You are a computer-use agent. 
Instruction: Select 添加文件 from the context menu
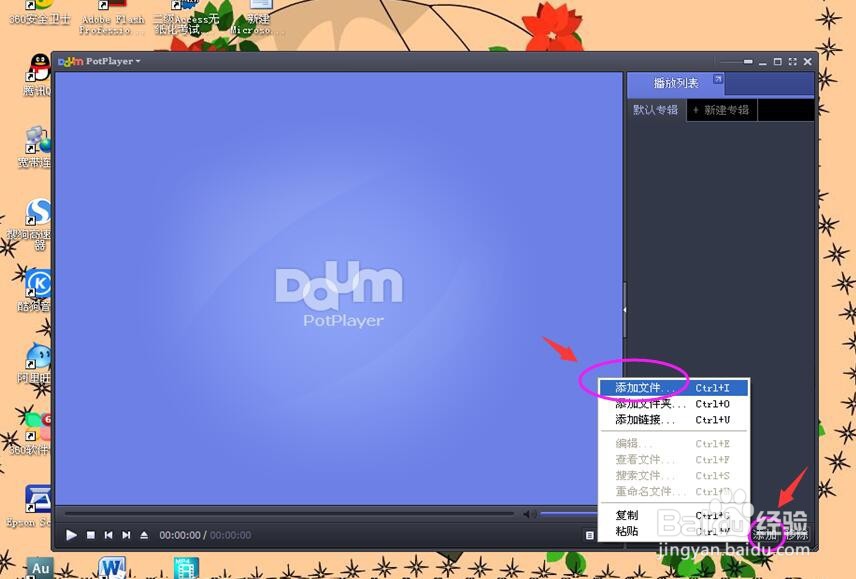674,388
